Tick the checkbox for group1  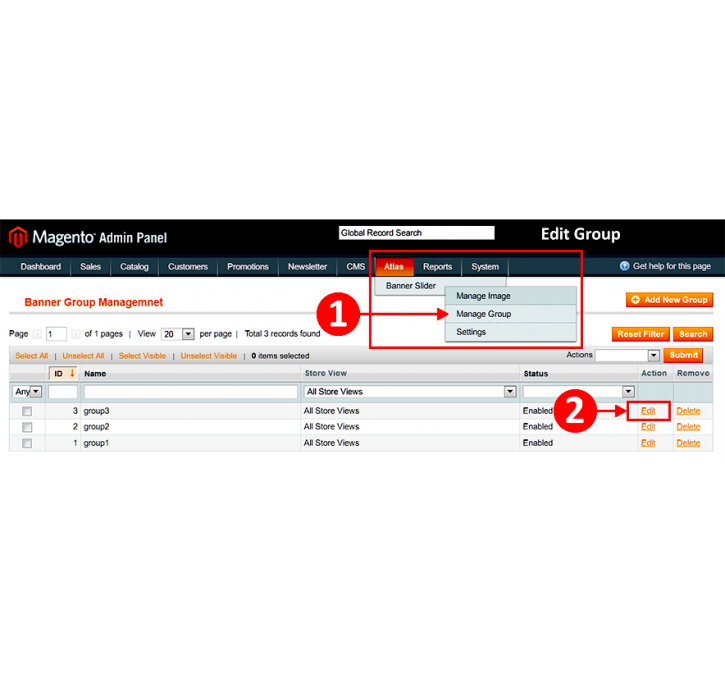pyautogui.click(x=27, y=443)
